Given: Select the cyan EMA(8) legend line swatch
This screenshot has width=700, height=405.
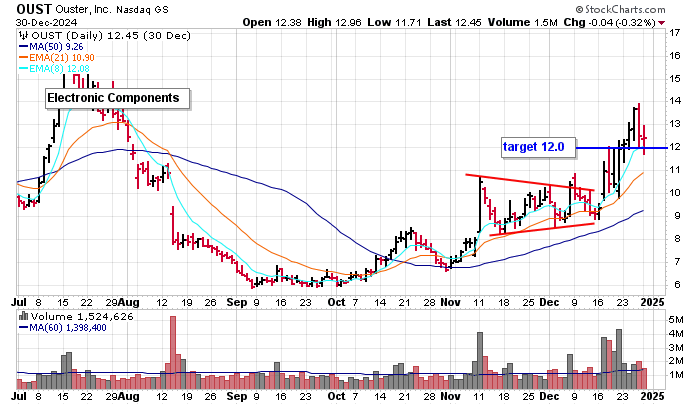Looking at the screenshot, I should click(x=24, y=69).
